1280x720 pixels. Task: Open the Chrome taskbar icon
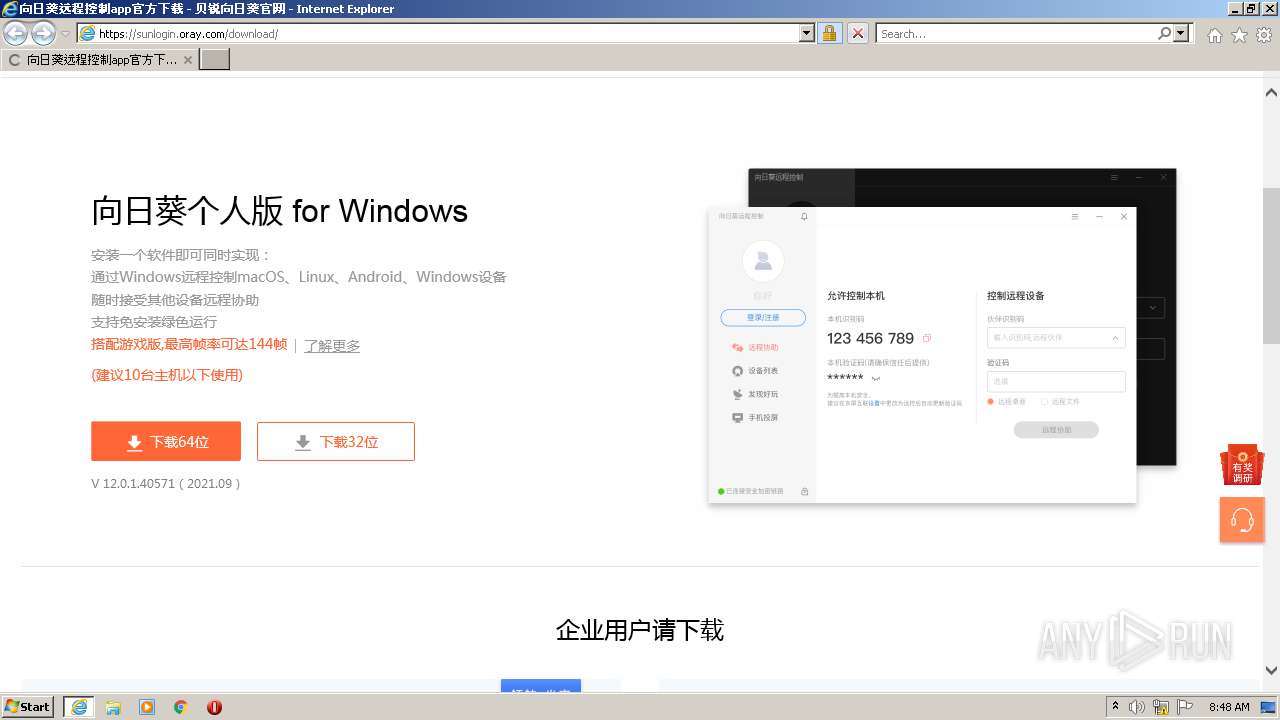[x=181, y=707]
